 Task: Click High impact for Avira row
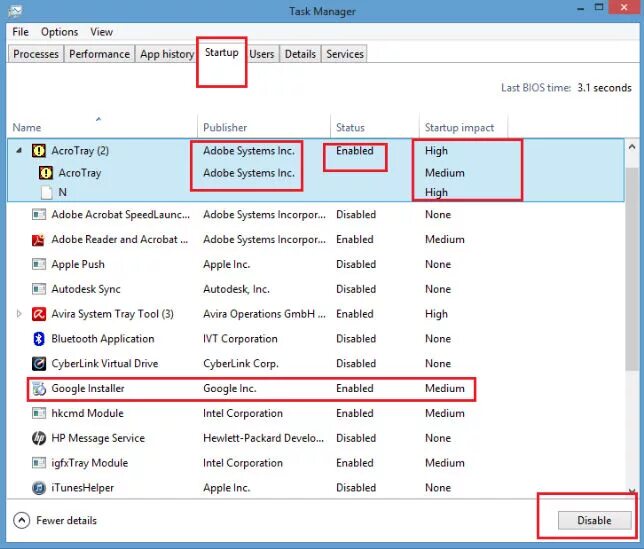pos(436,314)
